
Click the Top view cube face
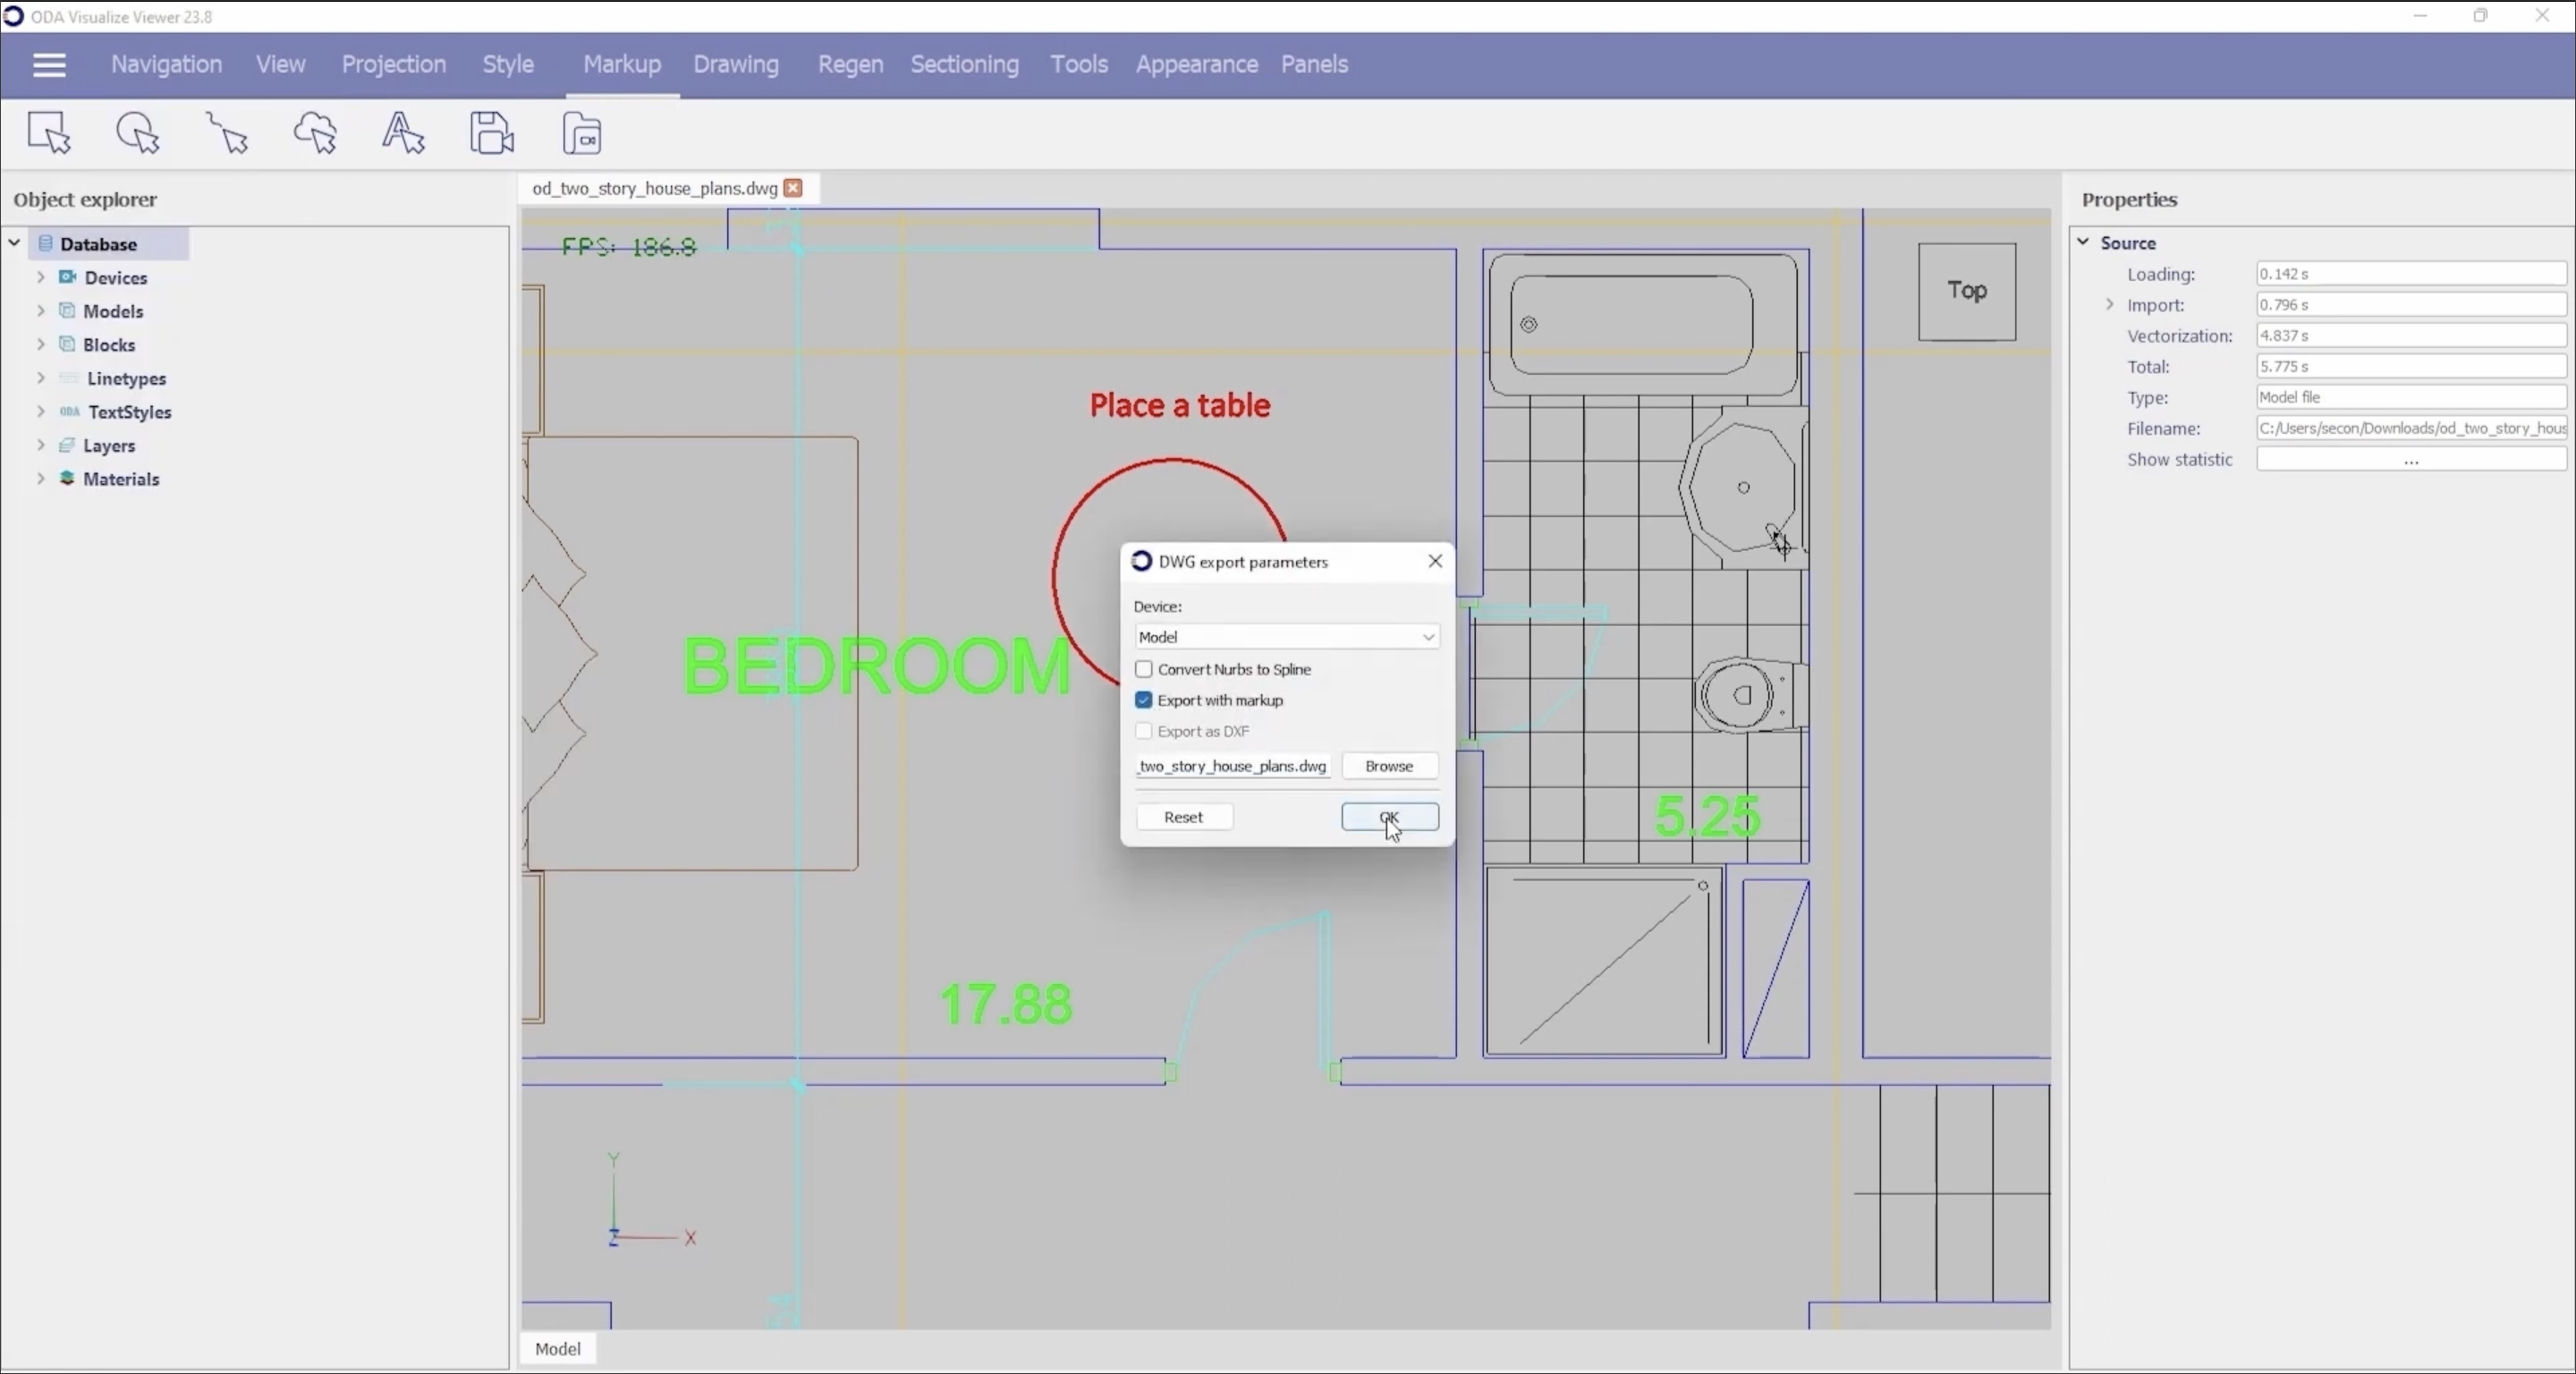(1966, 291)
